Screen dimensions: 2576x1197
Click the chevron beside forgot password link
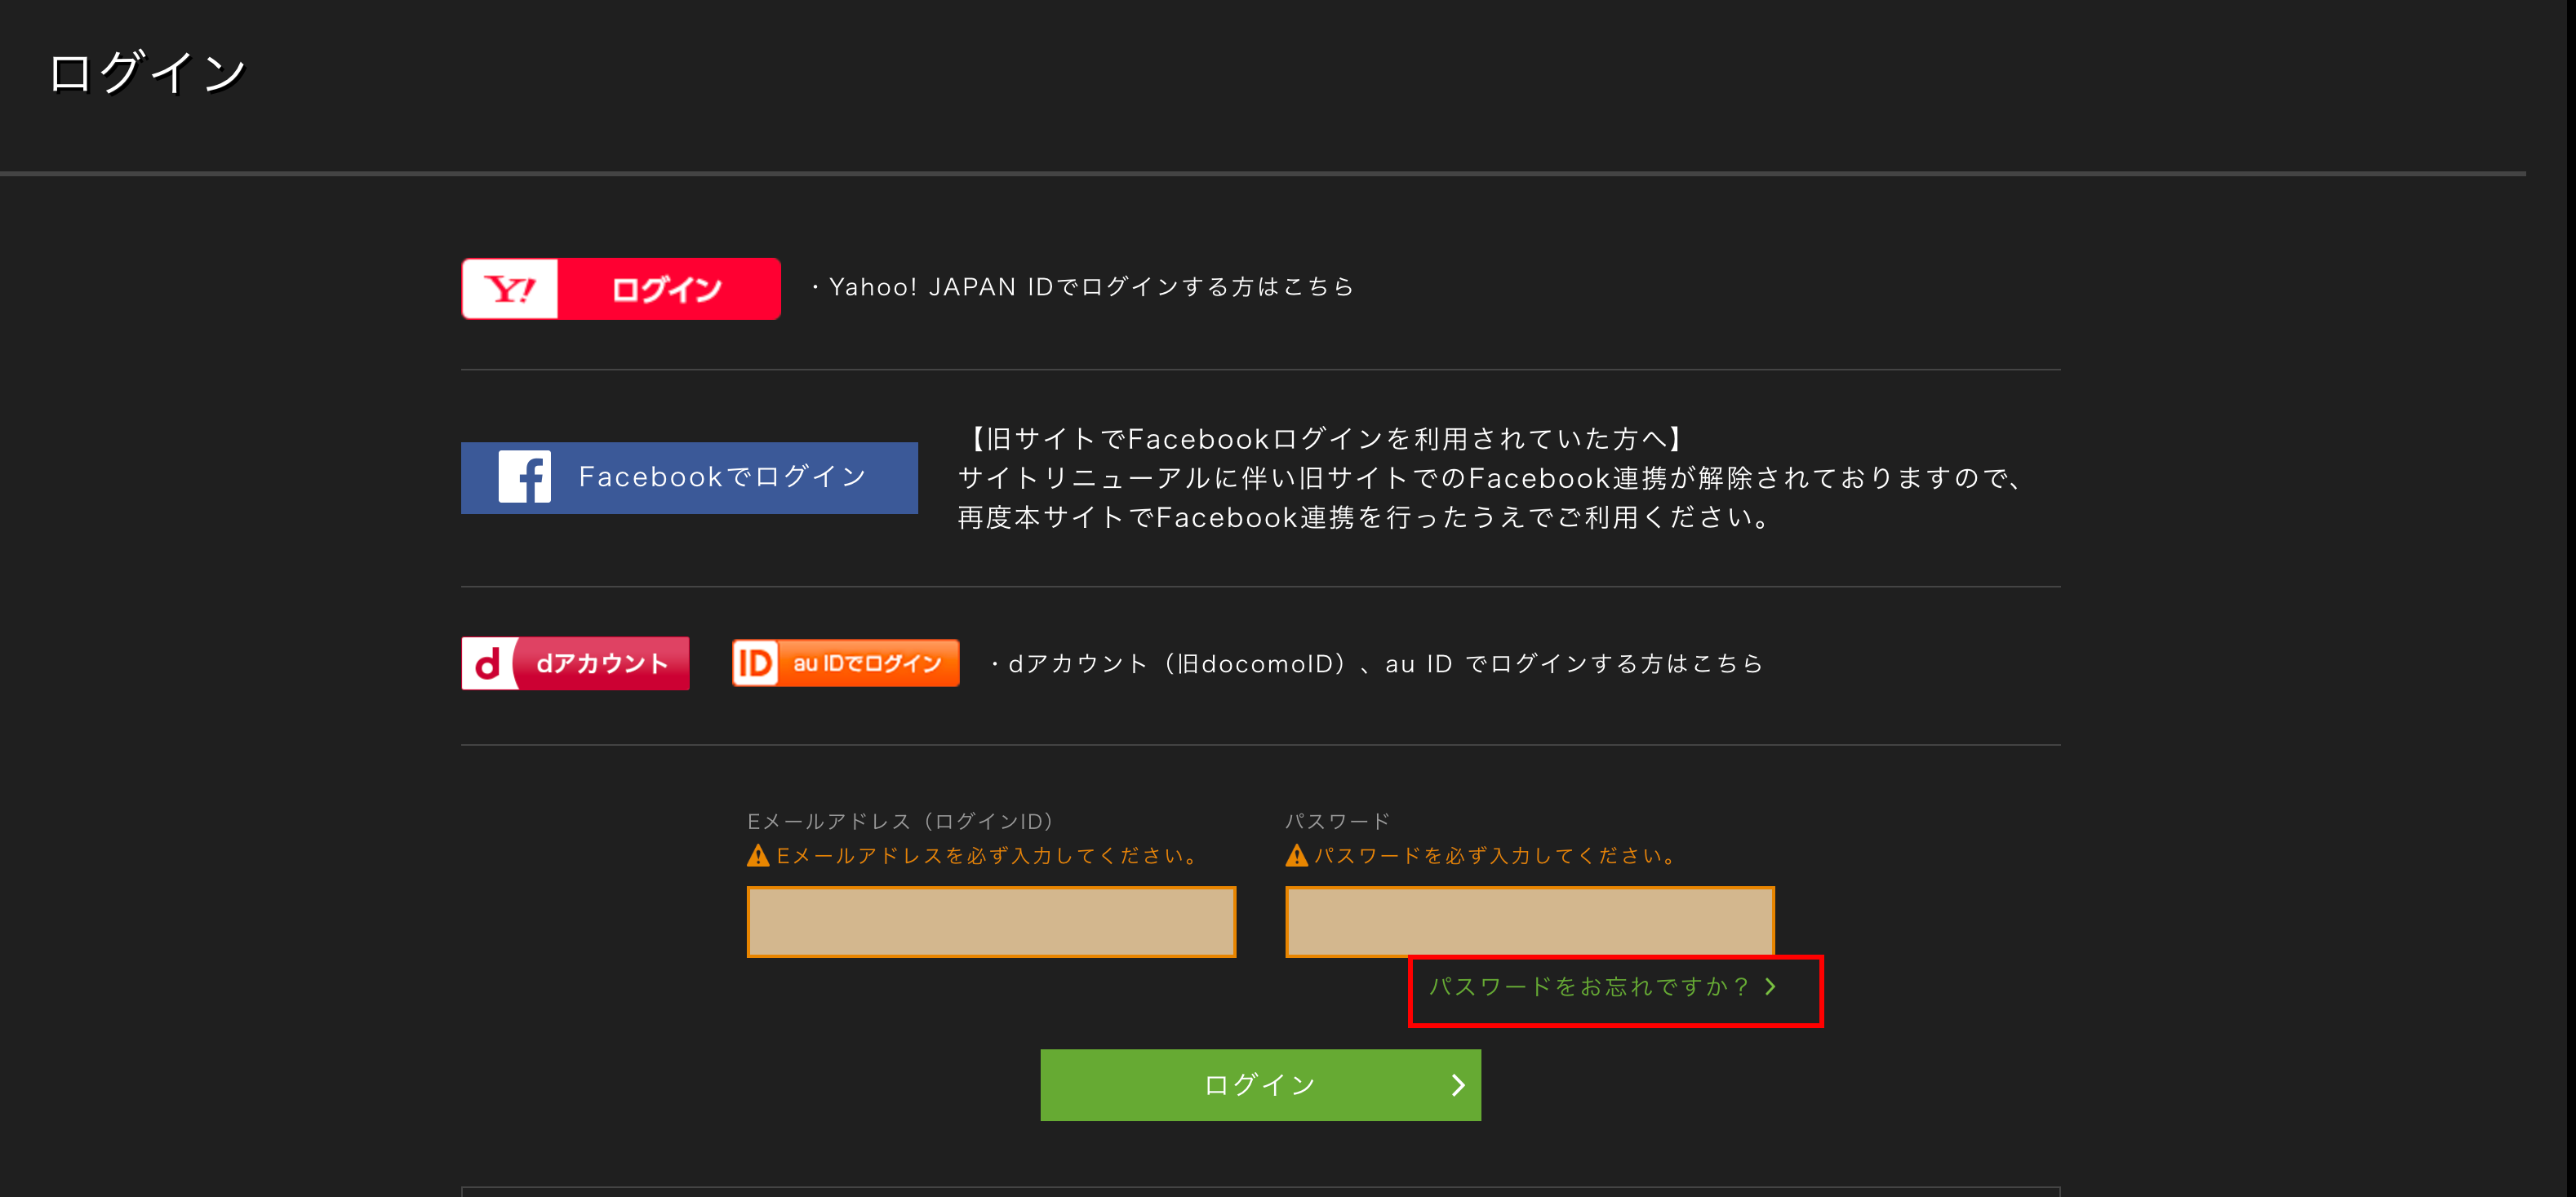coord(1770,987)
